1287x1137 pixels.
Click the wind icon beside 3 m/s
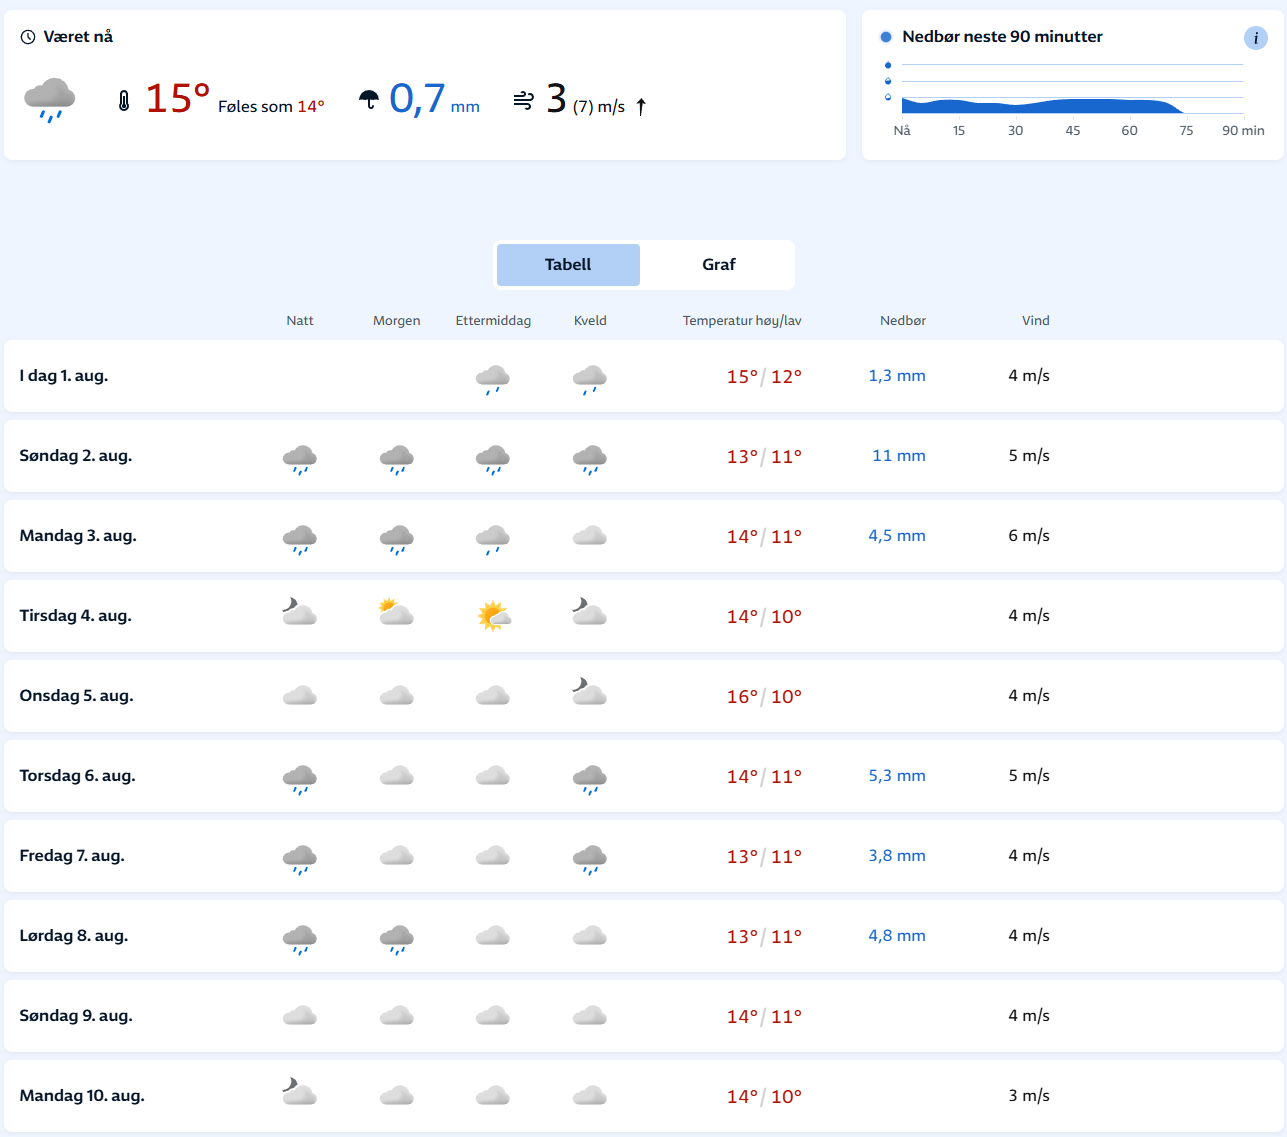[x=523, y=100]
